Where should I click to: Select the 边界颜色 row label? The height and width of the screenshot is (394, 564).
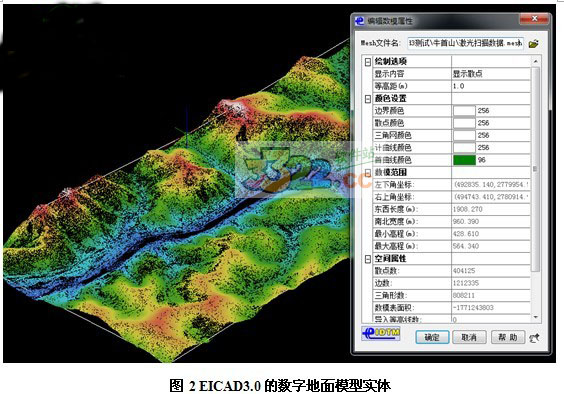click(x=389, y=110)
